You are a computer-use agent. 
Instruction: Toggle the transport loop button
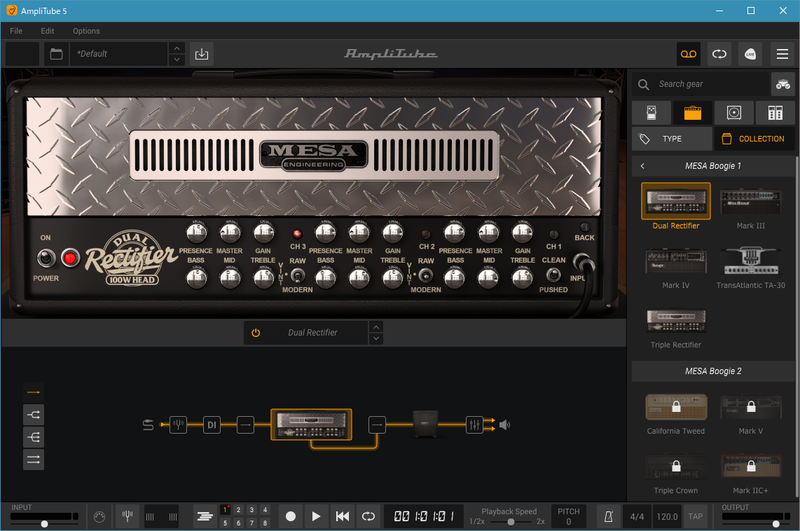tap(368, 517)
